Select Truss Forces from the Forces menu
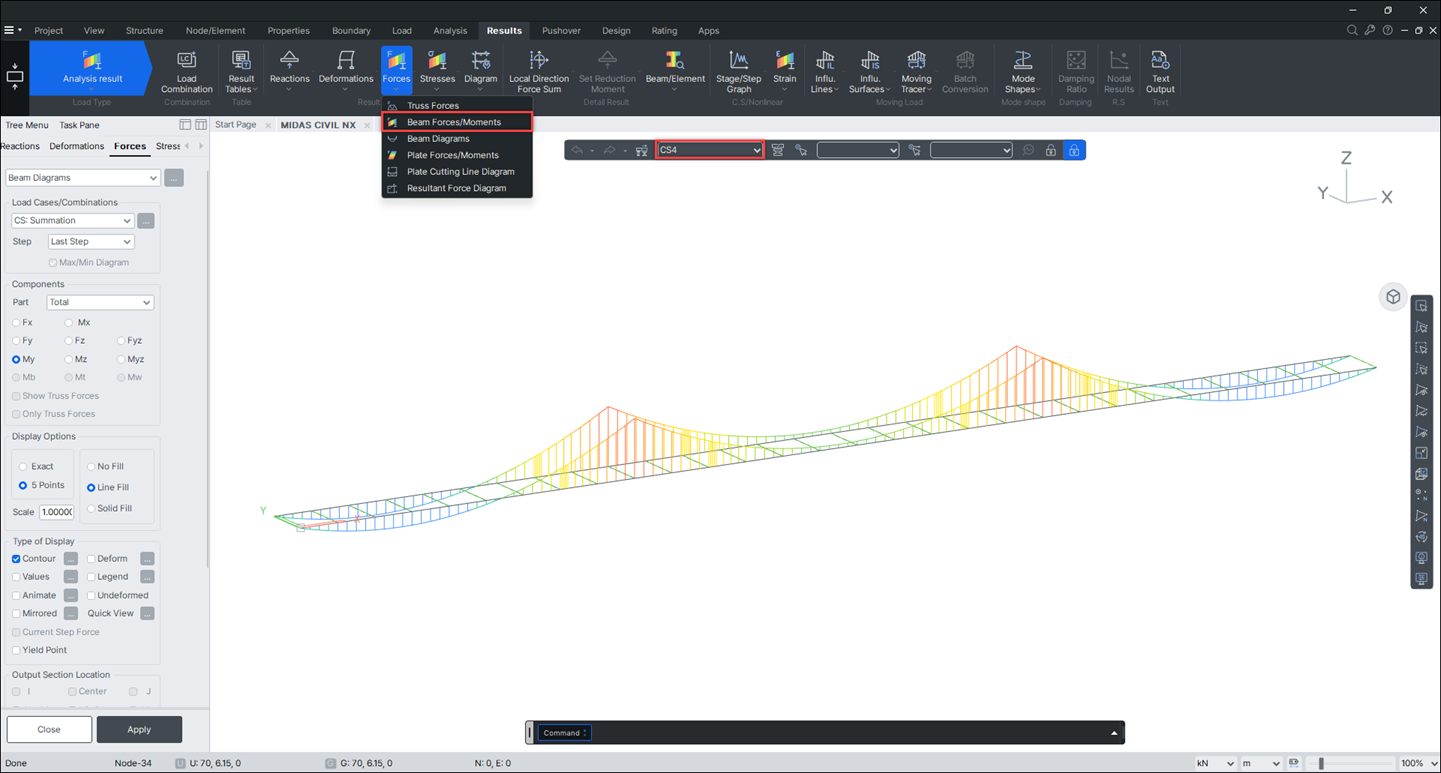The height and width of the screenshot is (773, 1441). [457, 105]
